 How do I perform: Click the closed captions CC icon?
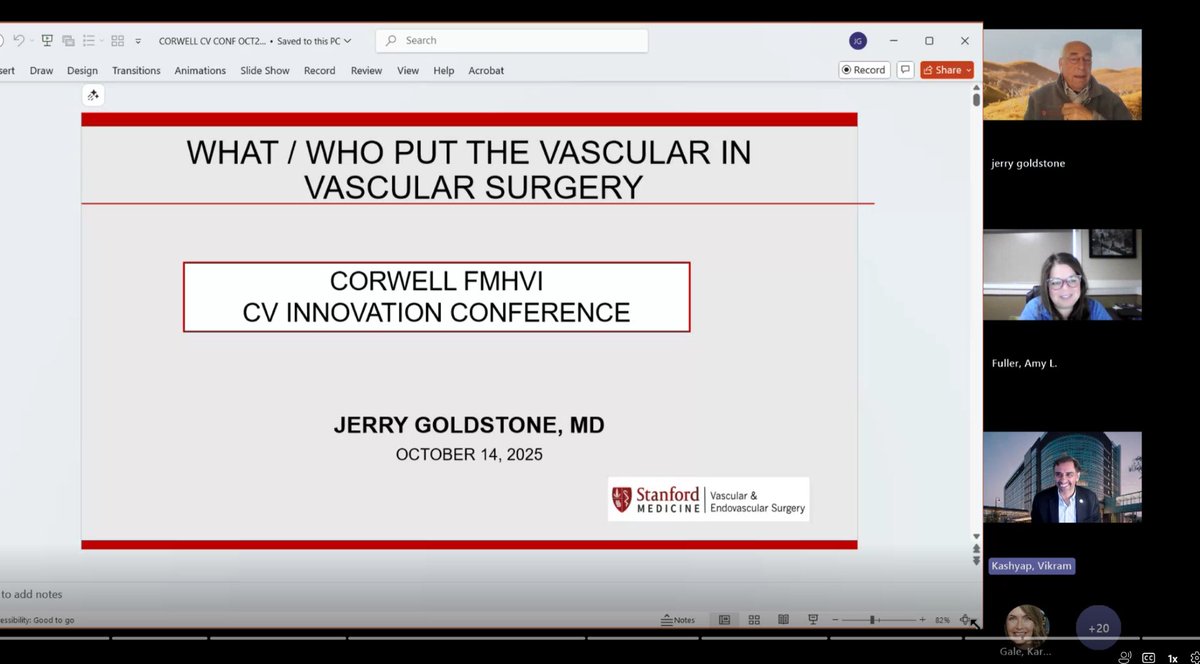coord(1147,658)
